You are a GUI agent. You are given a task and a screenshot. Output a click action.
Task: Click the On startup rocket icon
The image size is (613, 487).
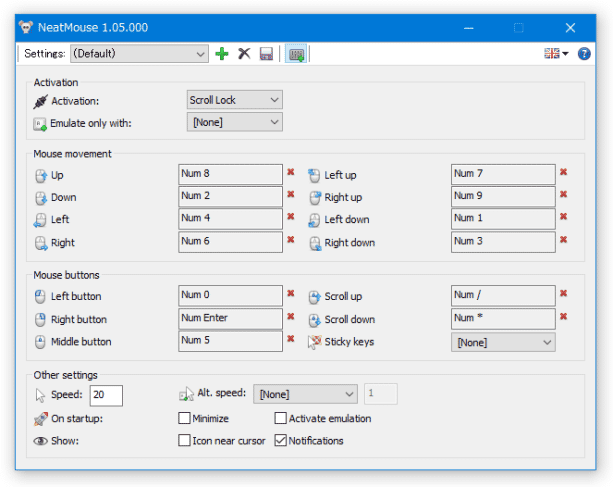pos(41,419)
